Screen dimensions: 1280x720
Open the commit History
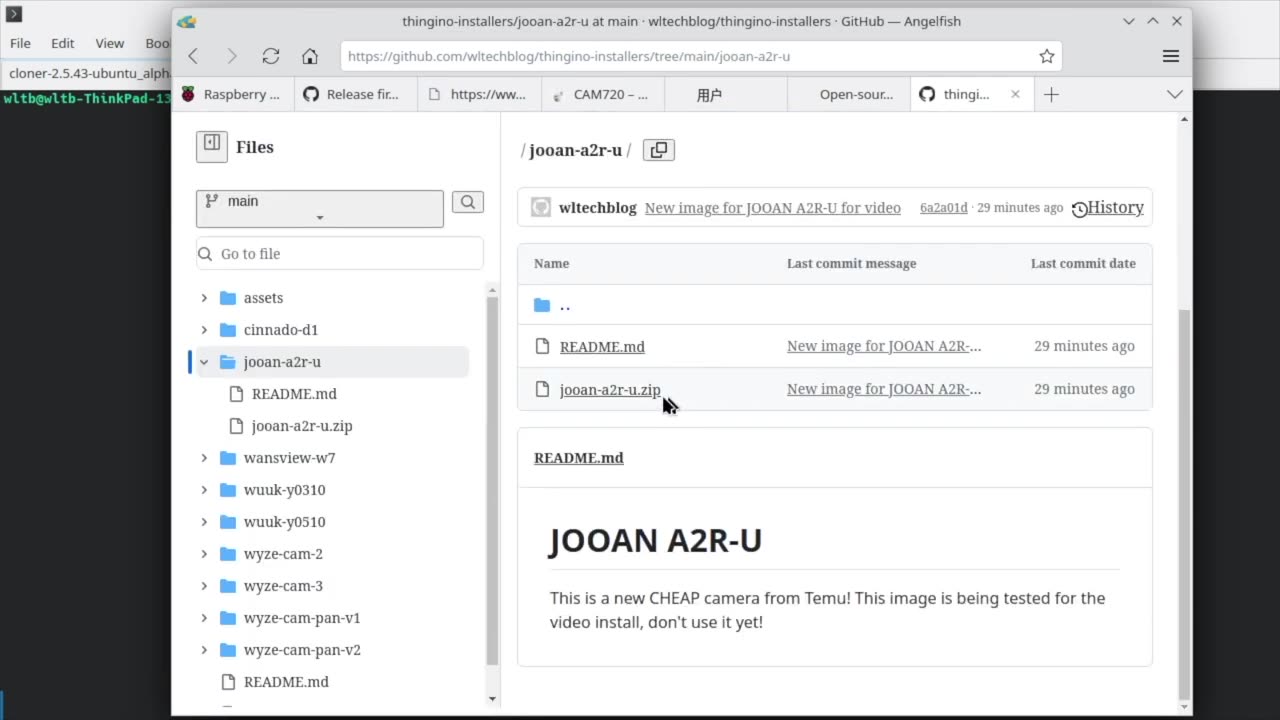[x=1107, y=208]
